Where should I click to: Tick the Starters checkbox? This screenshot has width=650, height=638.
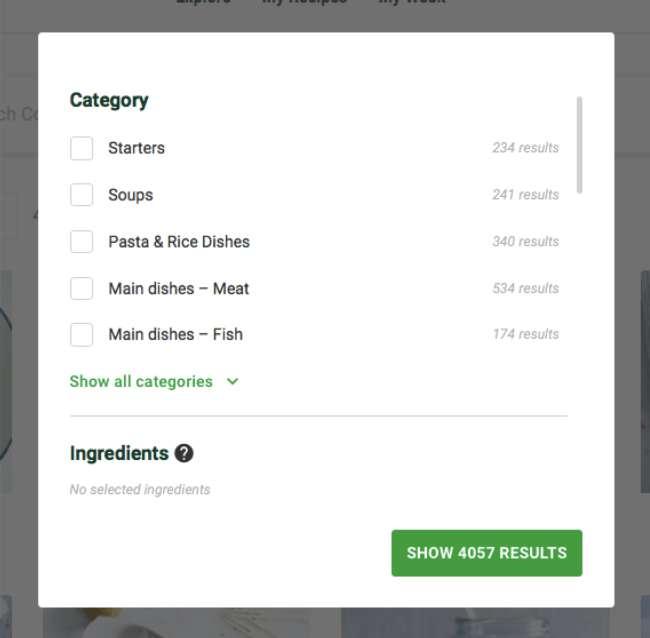coord(82,148)
